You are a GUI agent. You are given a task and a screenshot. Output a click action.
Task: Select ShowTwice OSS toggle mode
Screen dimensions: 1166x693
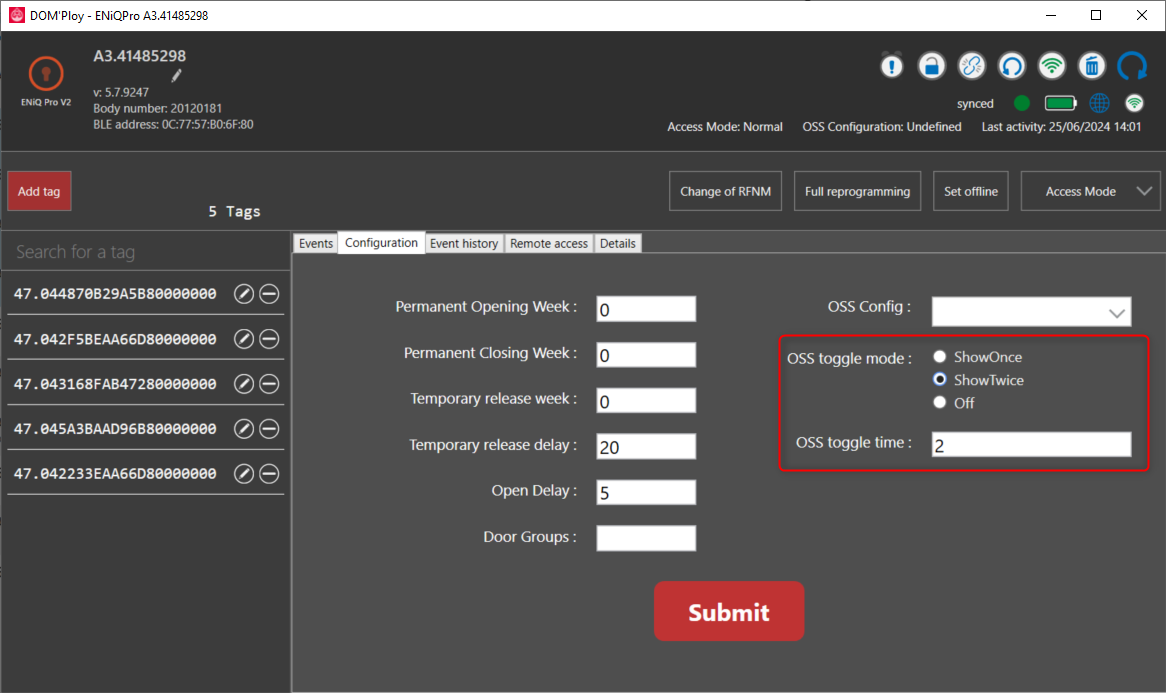[940, 379]
